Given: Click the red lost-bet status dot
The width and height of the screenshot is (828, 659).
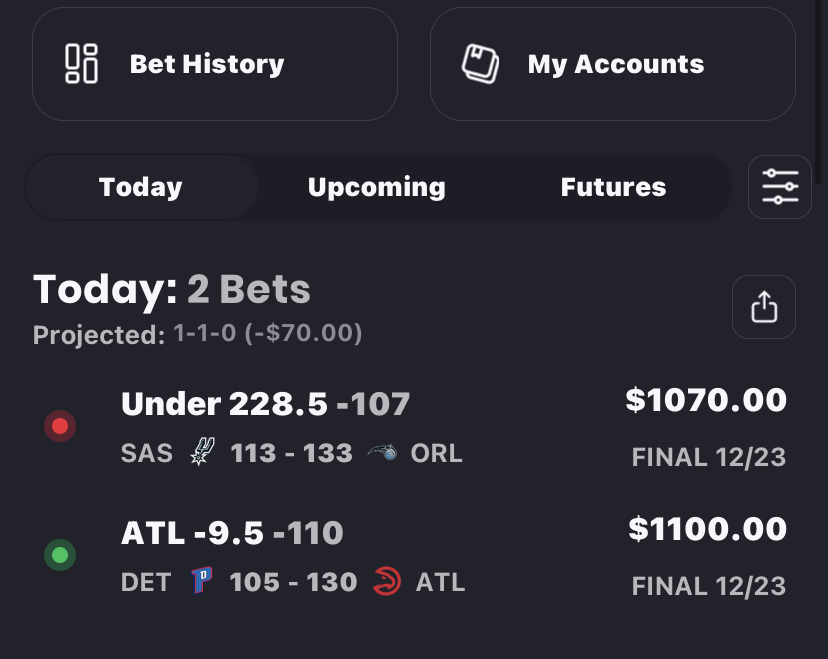Looking at the screenshot, I should tap(60, 427).
